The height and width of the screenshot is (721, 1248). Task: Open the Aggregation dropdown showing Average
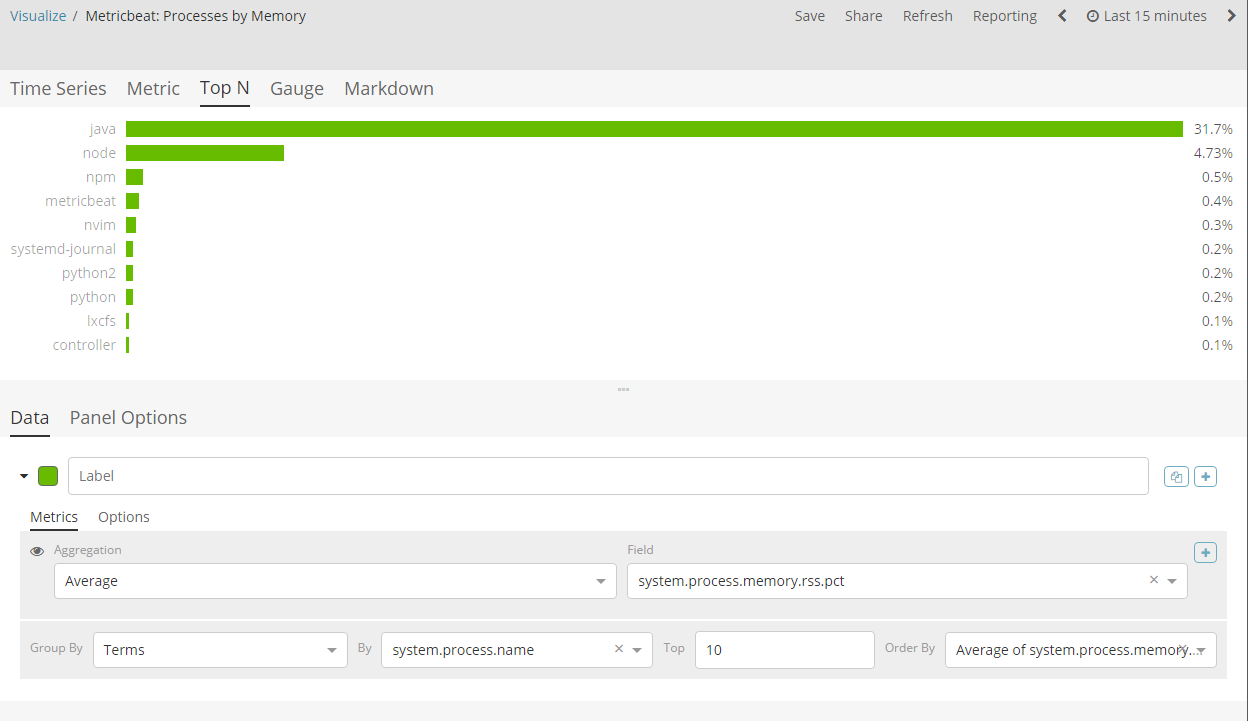[x=335, y=581]
